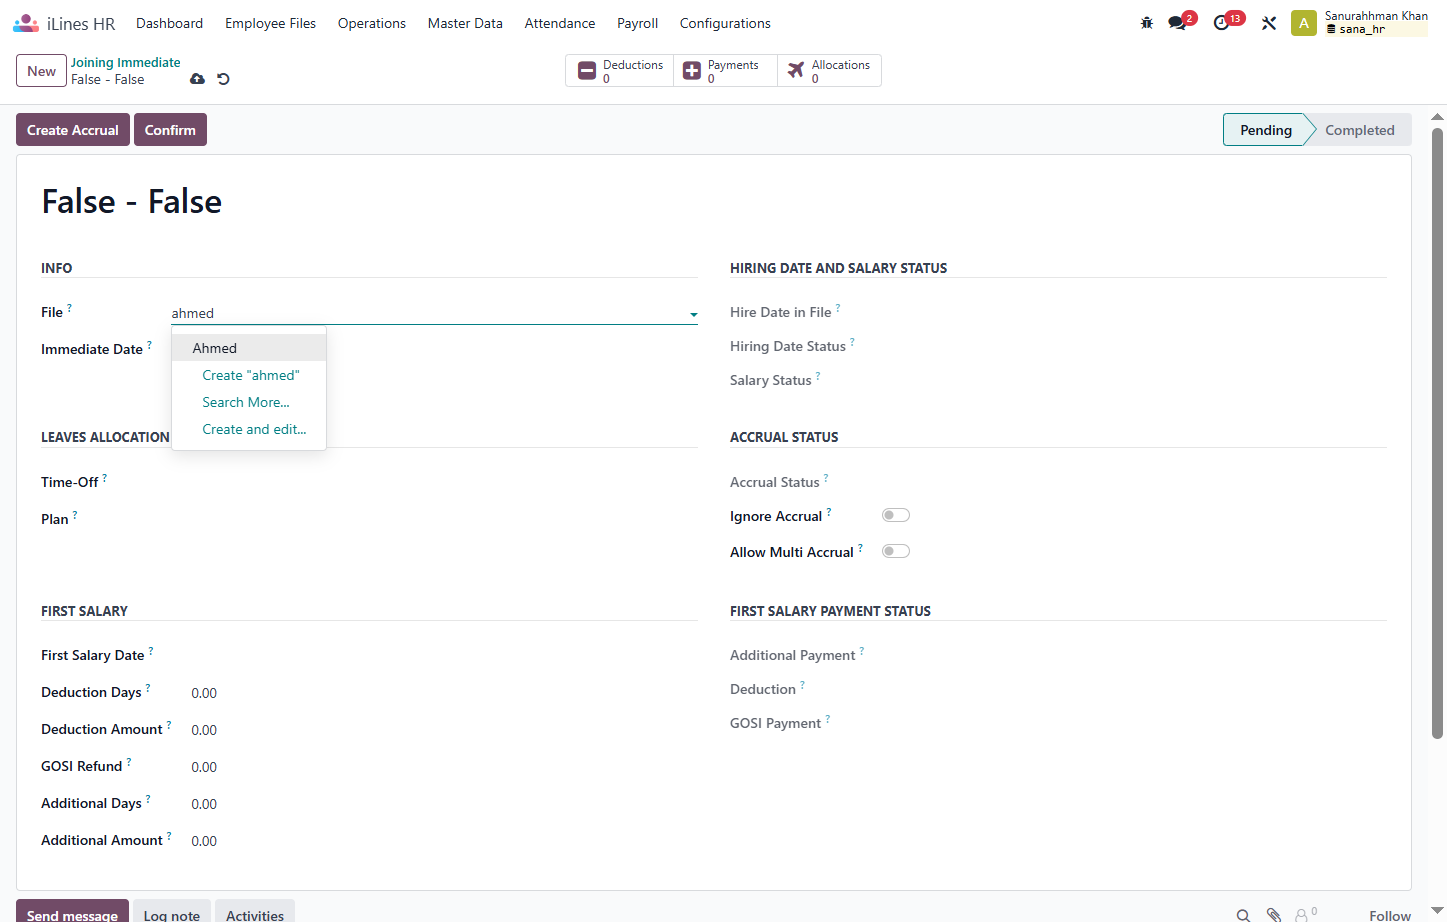
Task: Discard changes with undo icon
Action: [224, 79]
